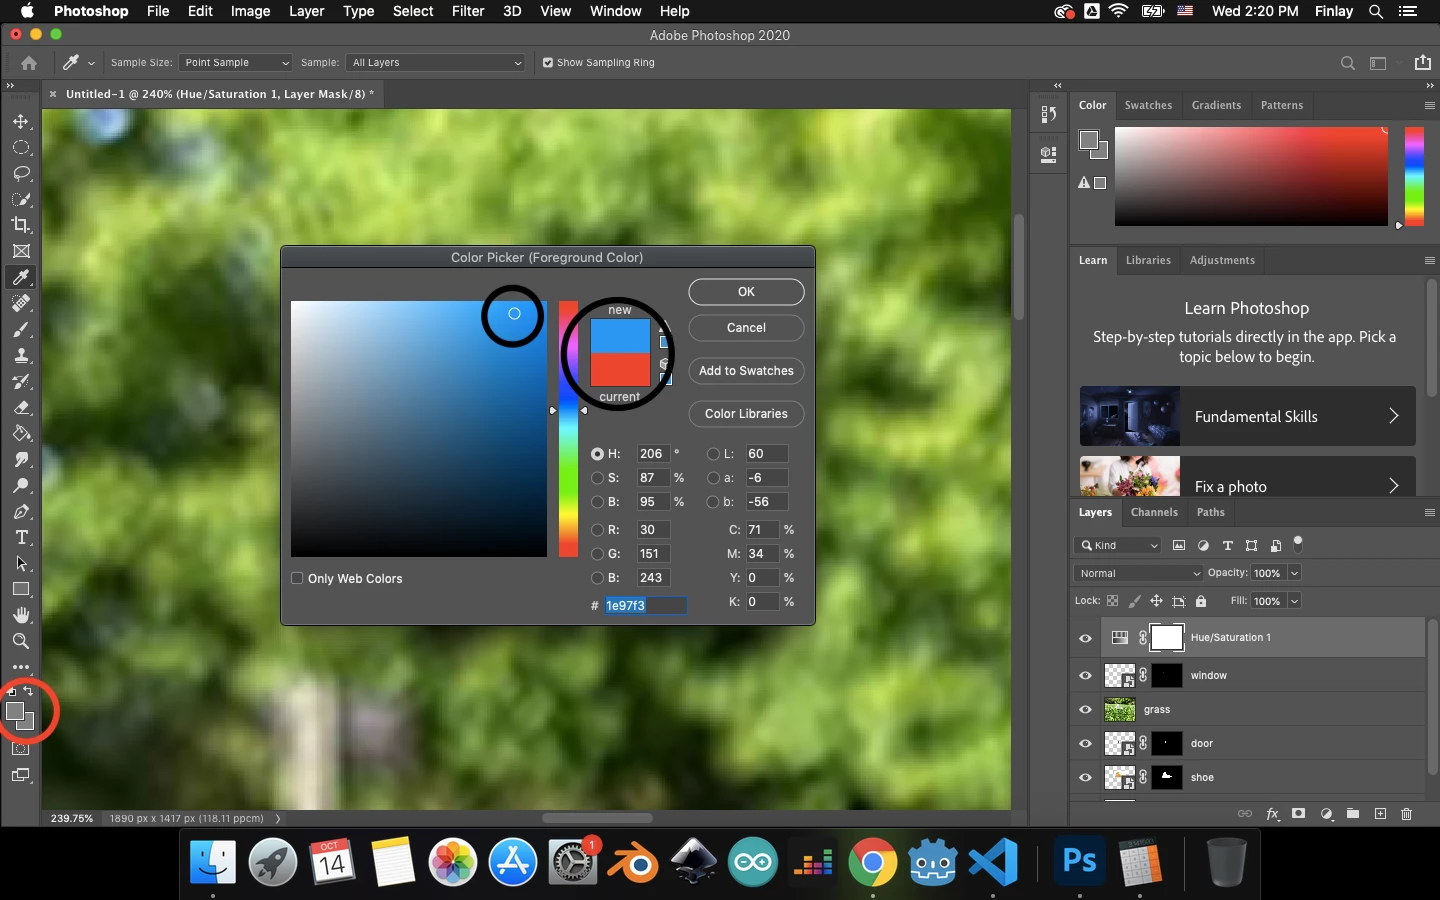The height and width of the screenshot is (900, 1440).
Task: Click the Hue/Saturation 1 layer mask thumbnail
Action: 1167,638
